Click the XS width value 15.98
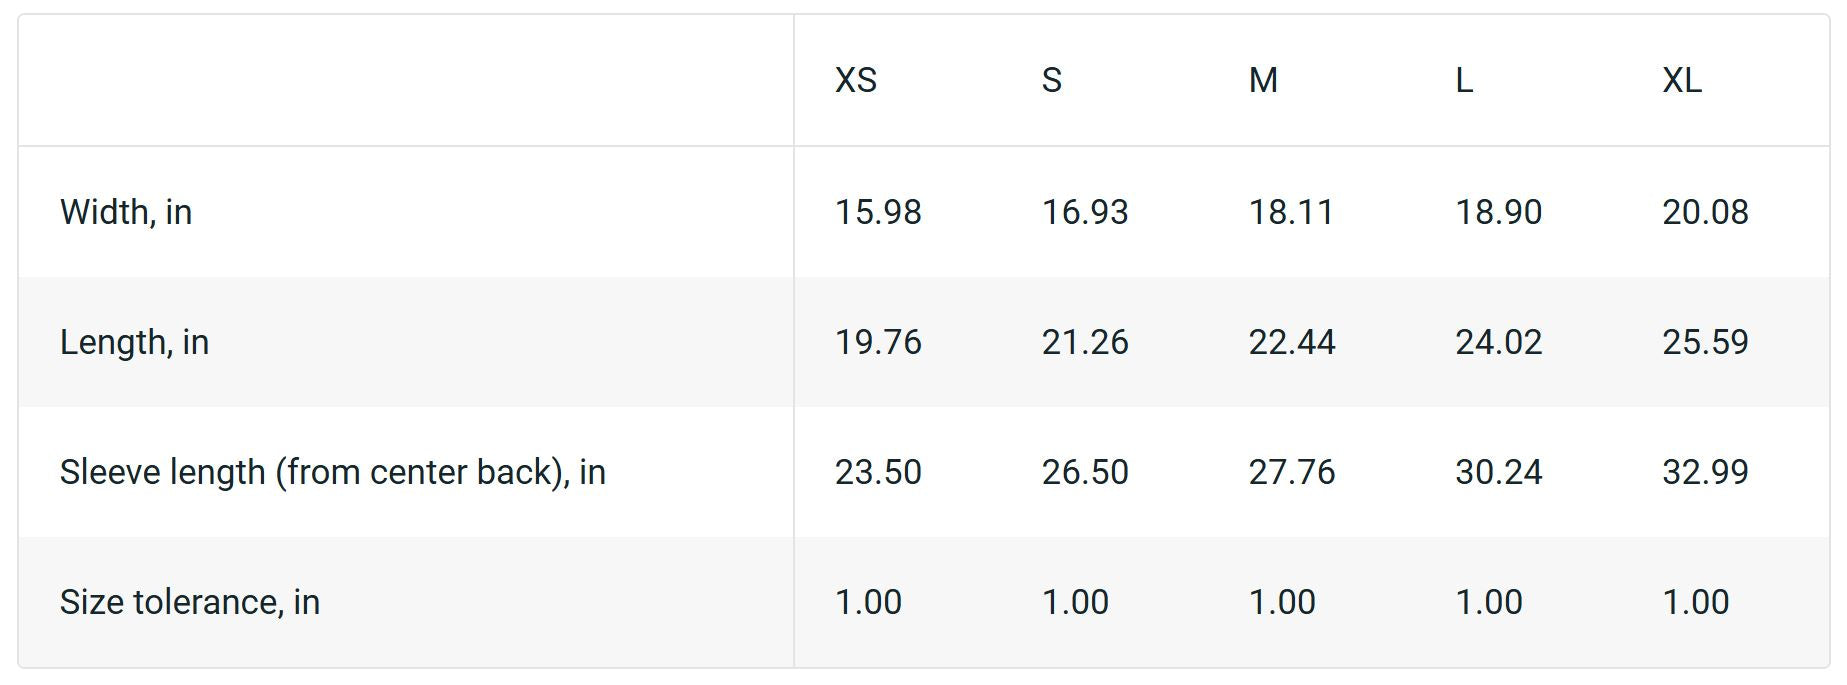The height and width of the screenshot is (685, 1847). [x=878, y=212]
